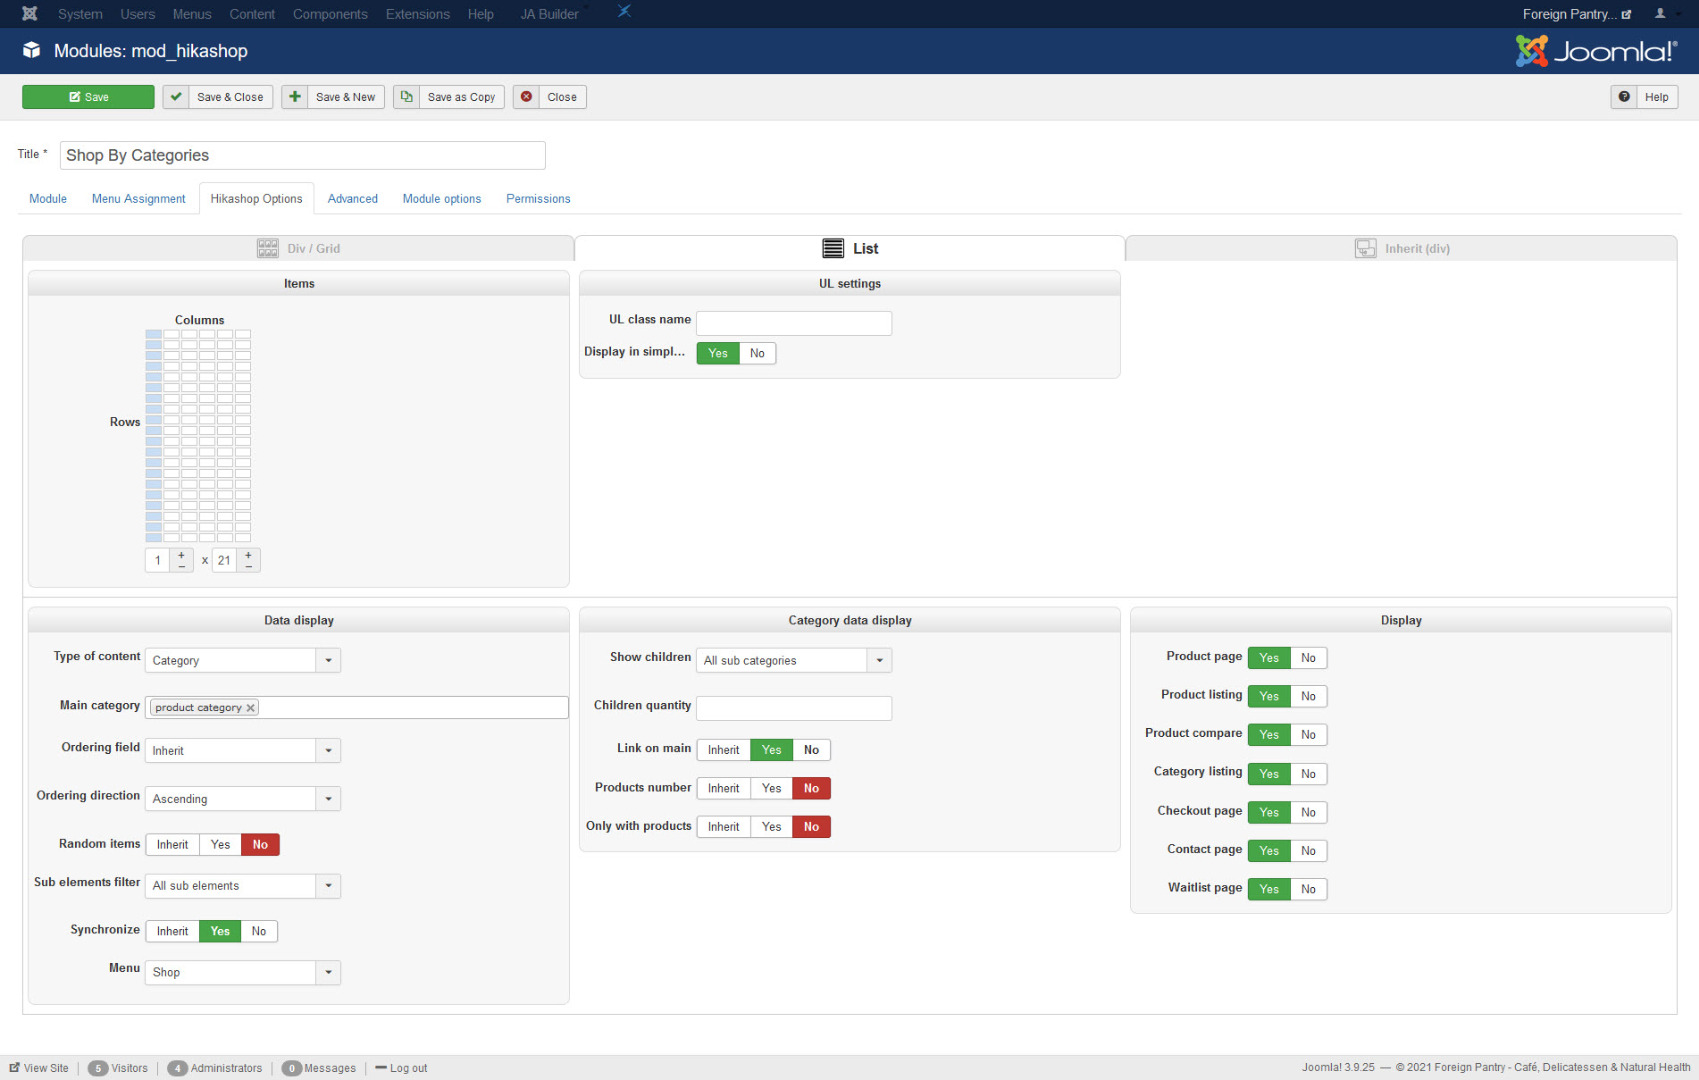Click the Messages count badge
This screenshot has height=1080, width=1699.
point(292,1068)
